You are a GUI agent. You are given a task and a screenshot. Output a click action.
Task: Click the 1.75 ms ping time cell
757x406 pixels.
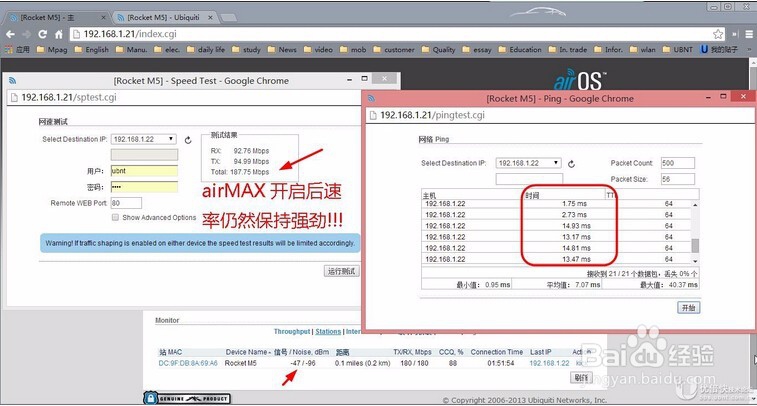click(x=575, y=204)
